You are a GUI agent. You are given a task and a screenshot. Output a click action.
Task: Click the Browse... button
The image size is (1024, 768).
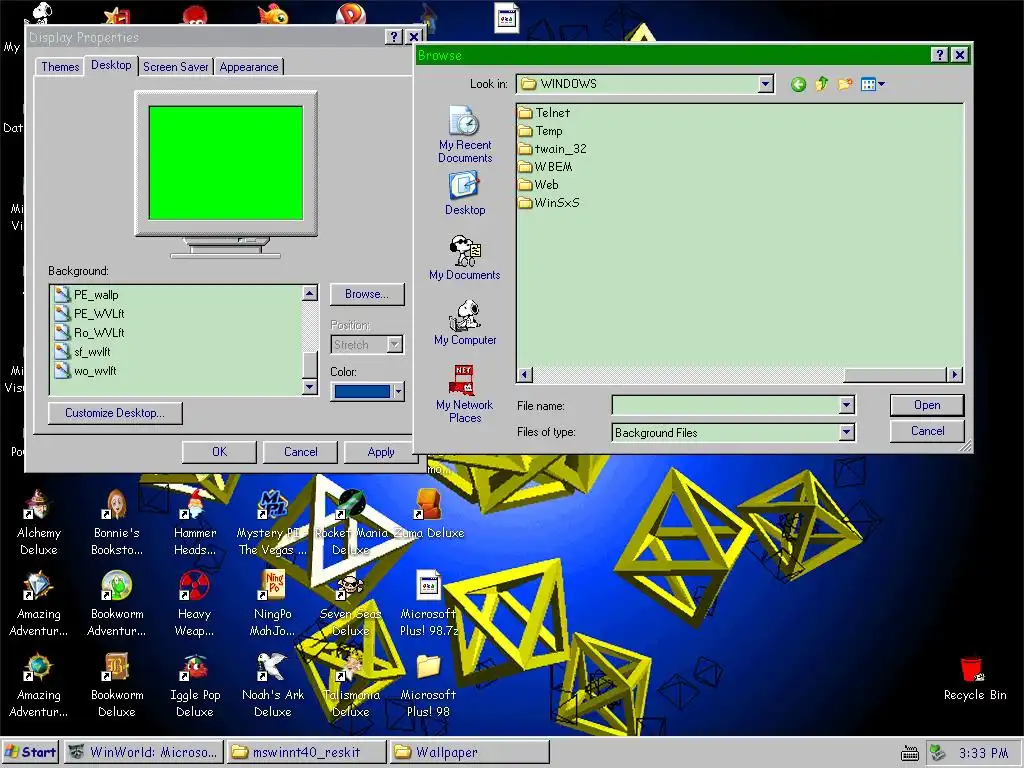click(x=367, y=295)
